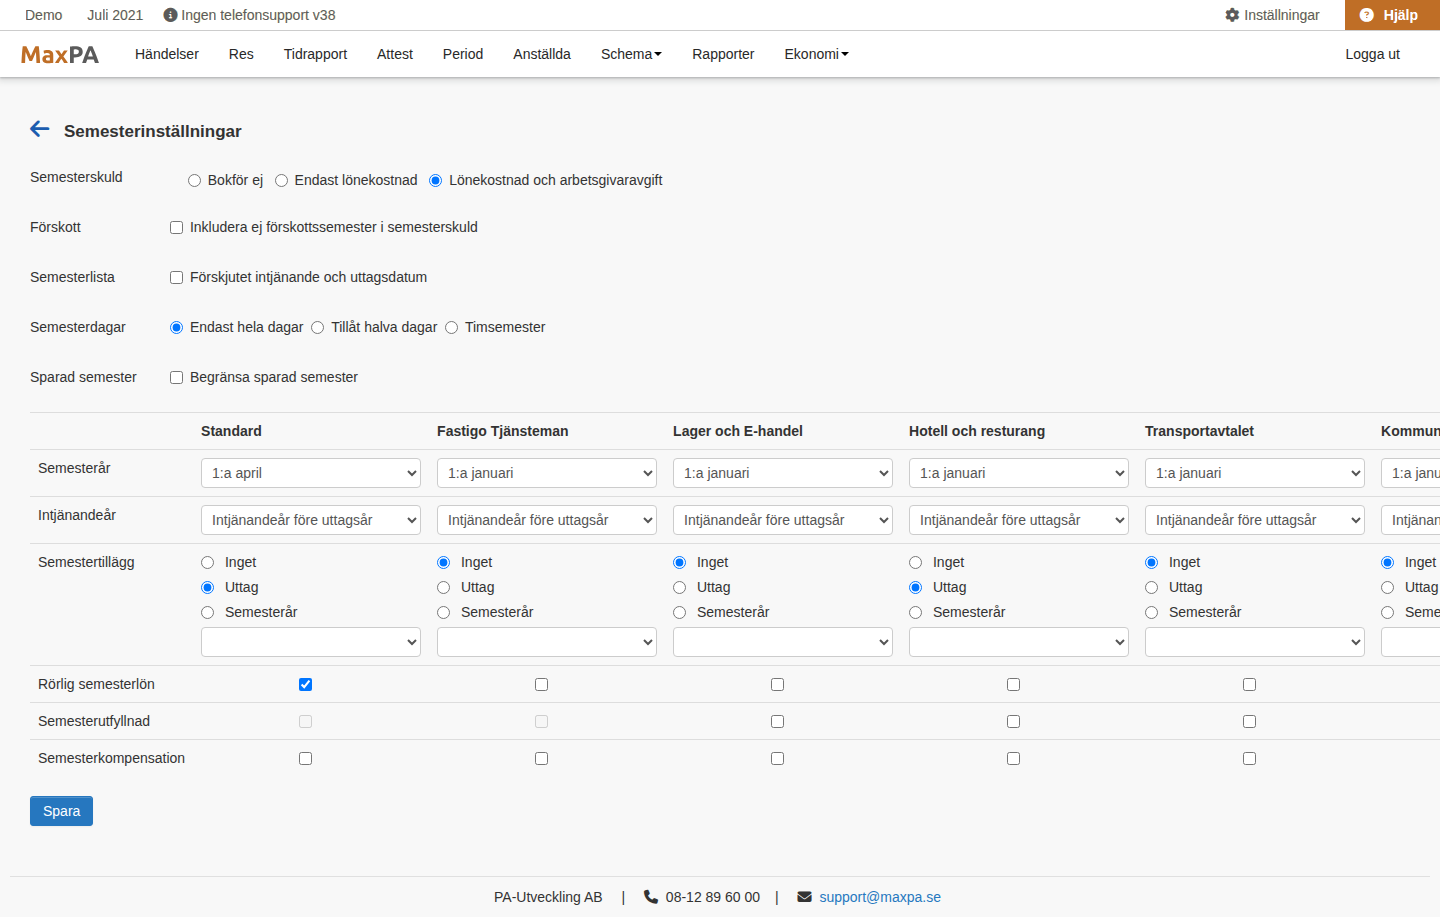Viewport: 1440px width, 917px height.
Task: Click the Spara button
Action: click(x=61, y=811)
